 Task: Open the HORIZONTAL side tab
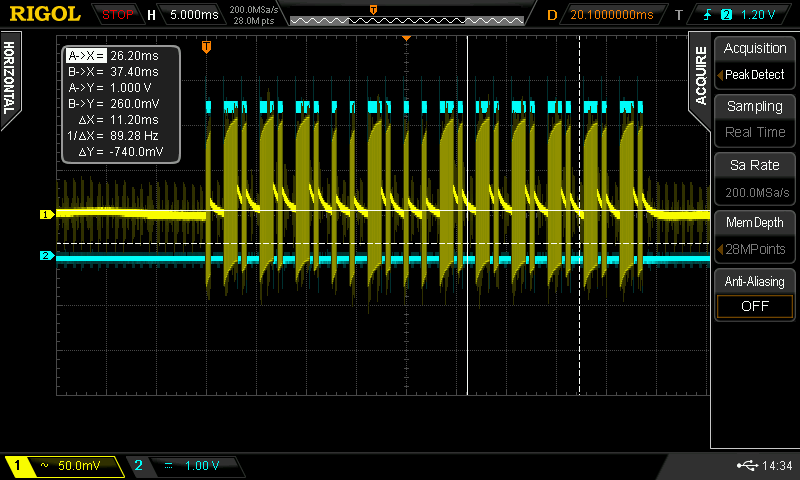click(10, 77)
